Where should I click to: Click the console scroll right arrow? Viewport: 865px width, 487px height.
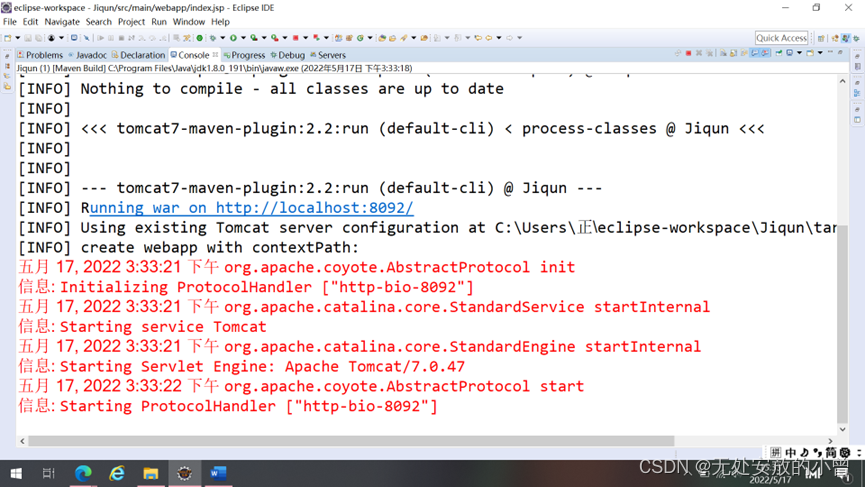pyautogui.click(x=830, y=441)
